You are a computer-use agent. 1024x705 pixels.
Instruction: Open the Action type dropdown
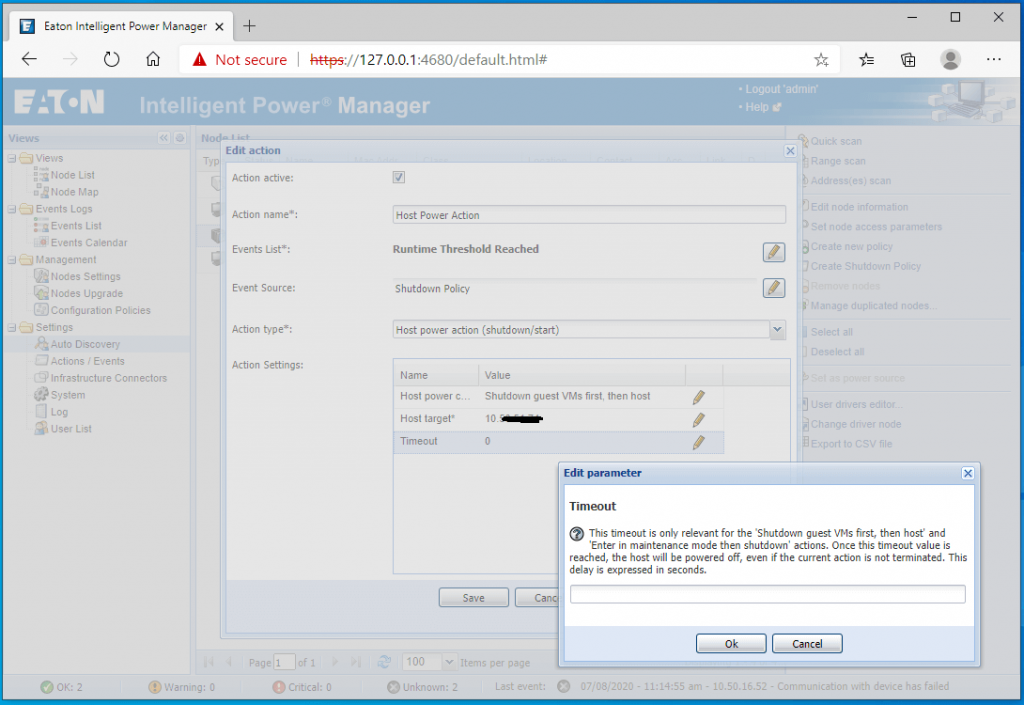pos(777,330)
